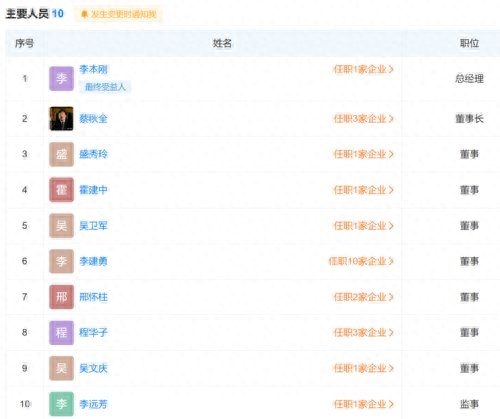Click sequence number 10 in 李远芳's row
The width and height of the screenshot is (500, 419).
click(x=25, y=404)
